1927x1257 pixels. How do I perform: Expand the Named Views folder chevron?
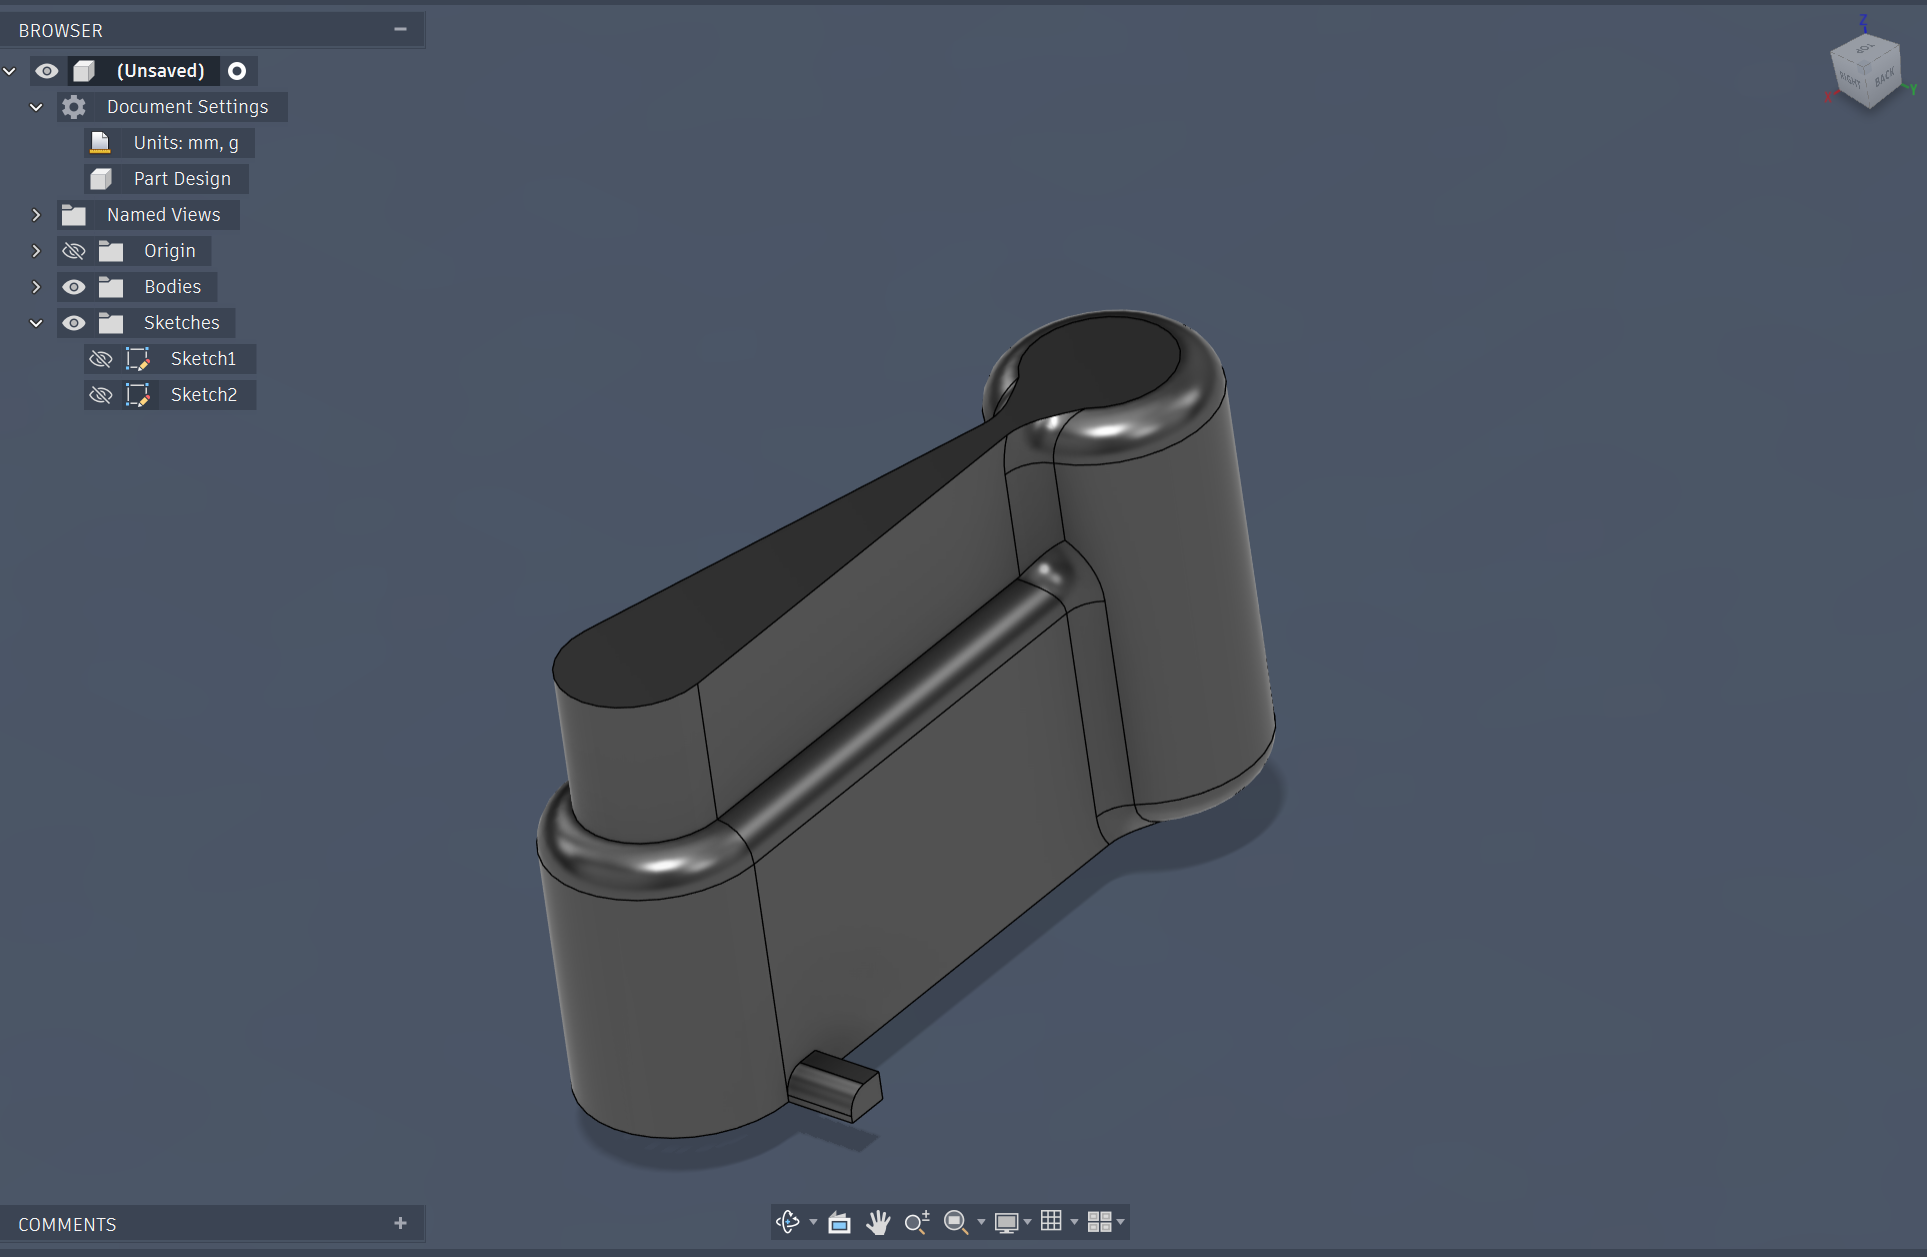click(36, 215)
